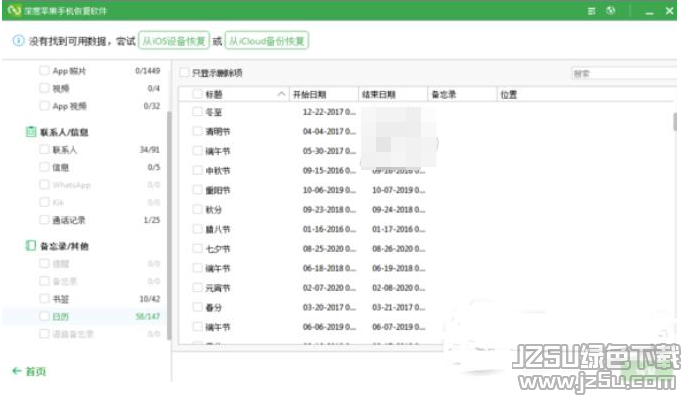The height and width of the screenshot is (395, 682).
Task: Sort by the 结束日期 column header
Action: click(x=393, y=94)
